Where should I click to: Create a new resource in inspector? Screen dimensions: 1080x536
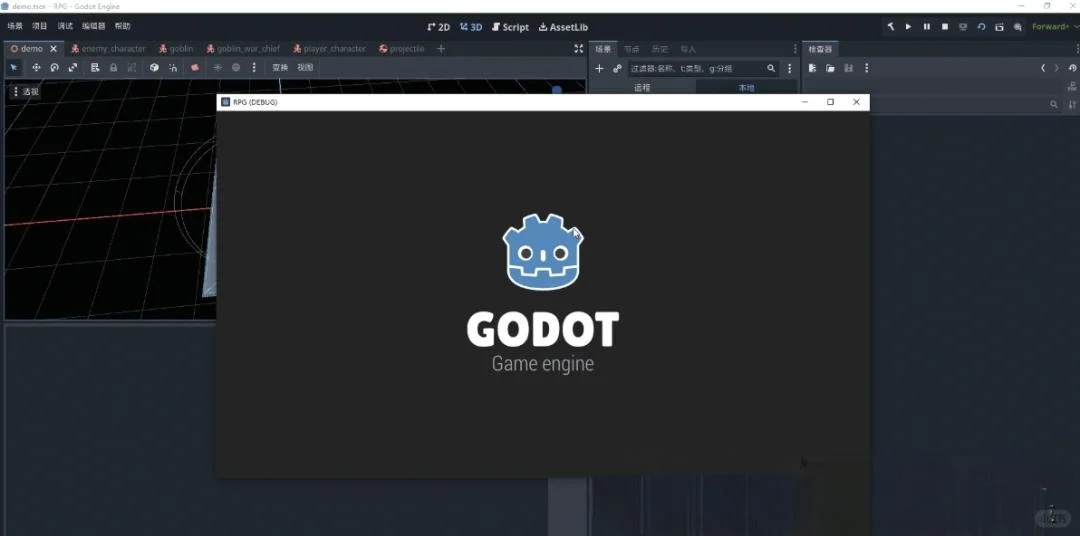812,68
